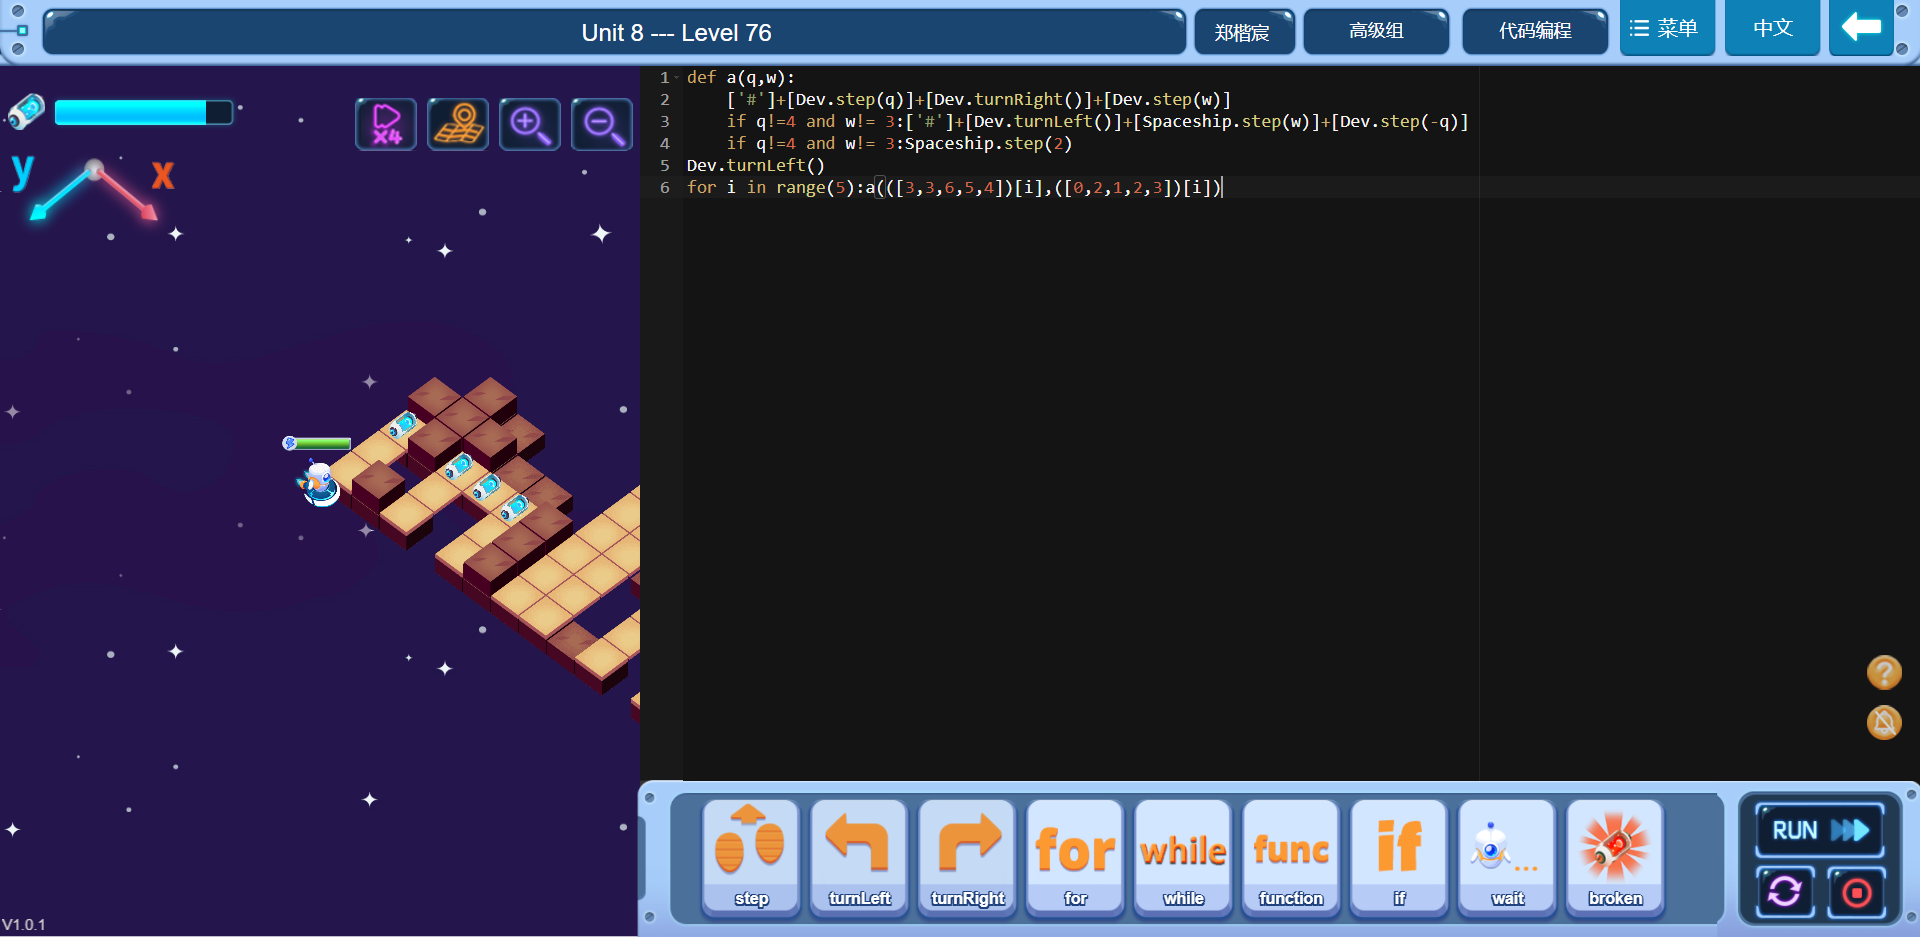This screenshot has width=1920, height=937.
Task: Add a for loop block
Action: [1075, 857]
